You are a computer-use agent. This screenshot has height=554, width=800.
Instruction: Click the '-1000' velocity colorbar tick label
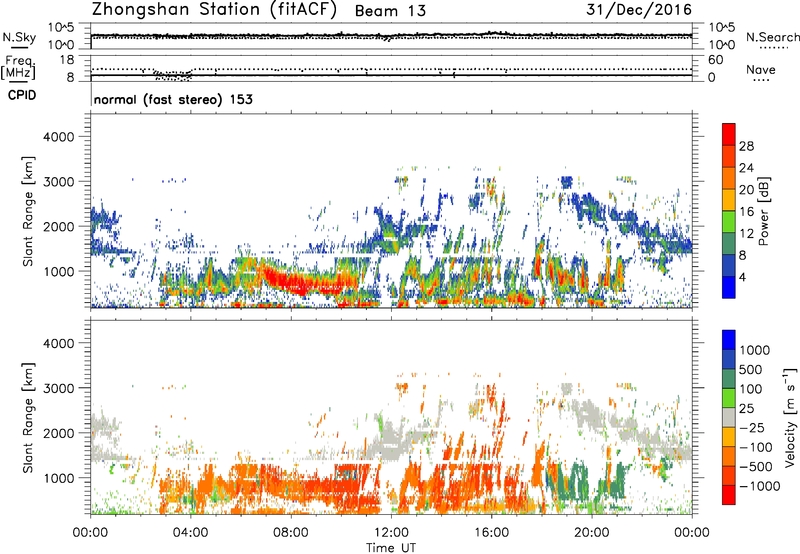click(x=759, y=486)
